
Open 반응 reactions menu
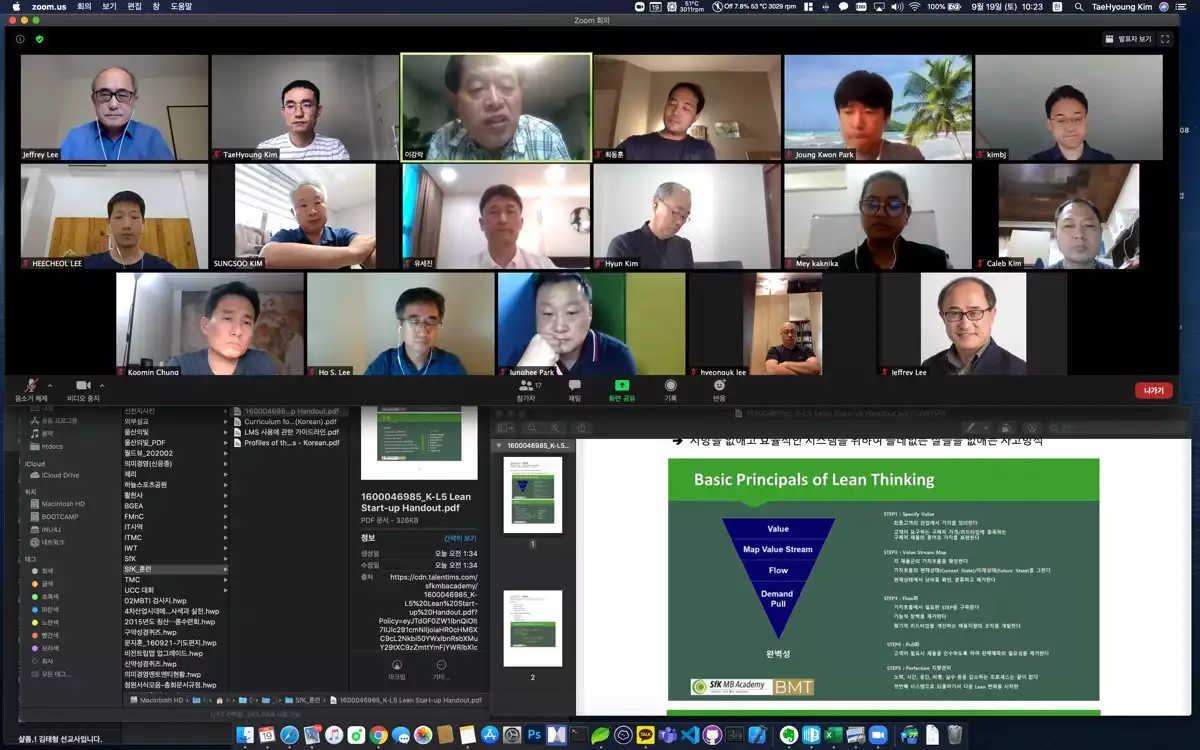coord(719,389)
